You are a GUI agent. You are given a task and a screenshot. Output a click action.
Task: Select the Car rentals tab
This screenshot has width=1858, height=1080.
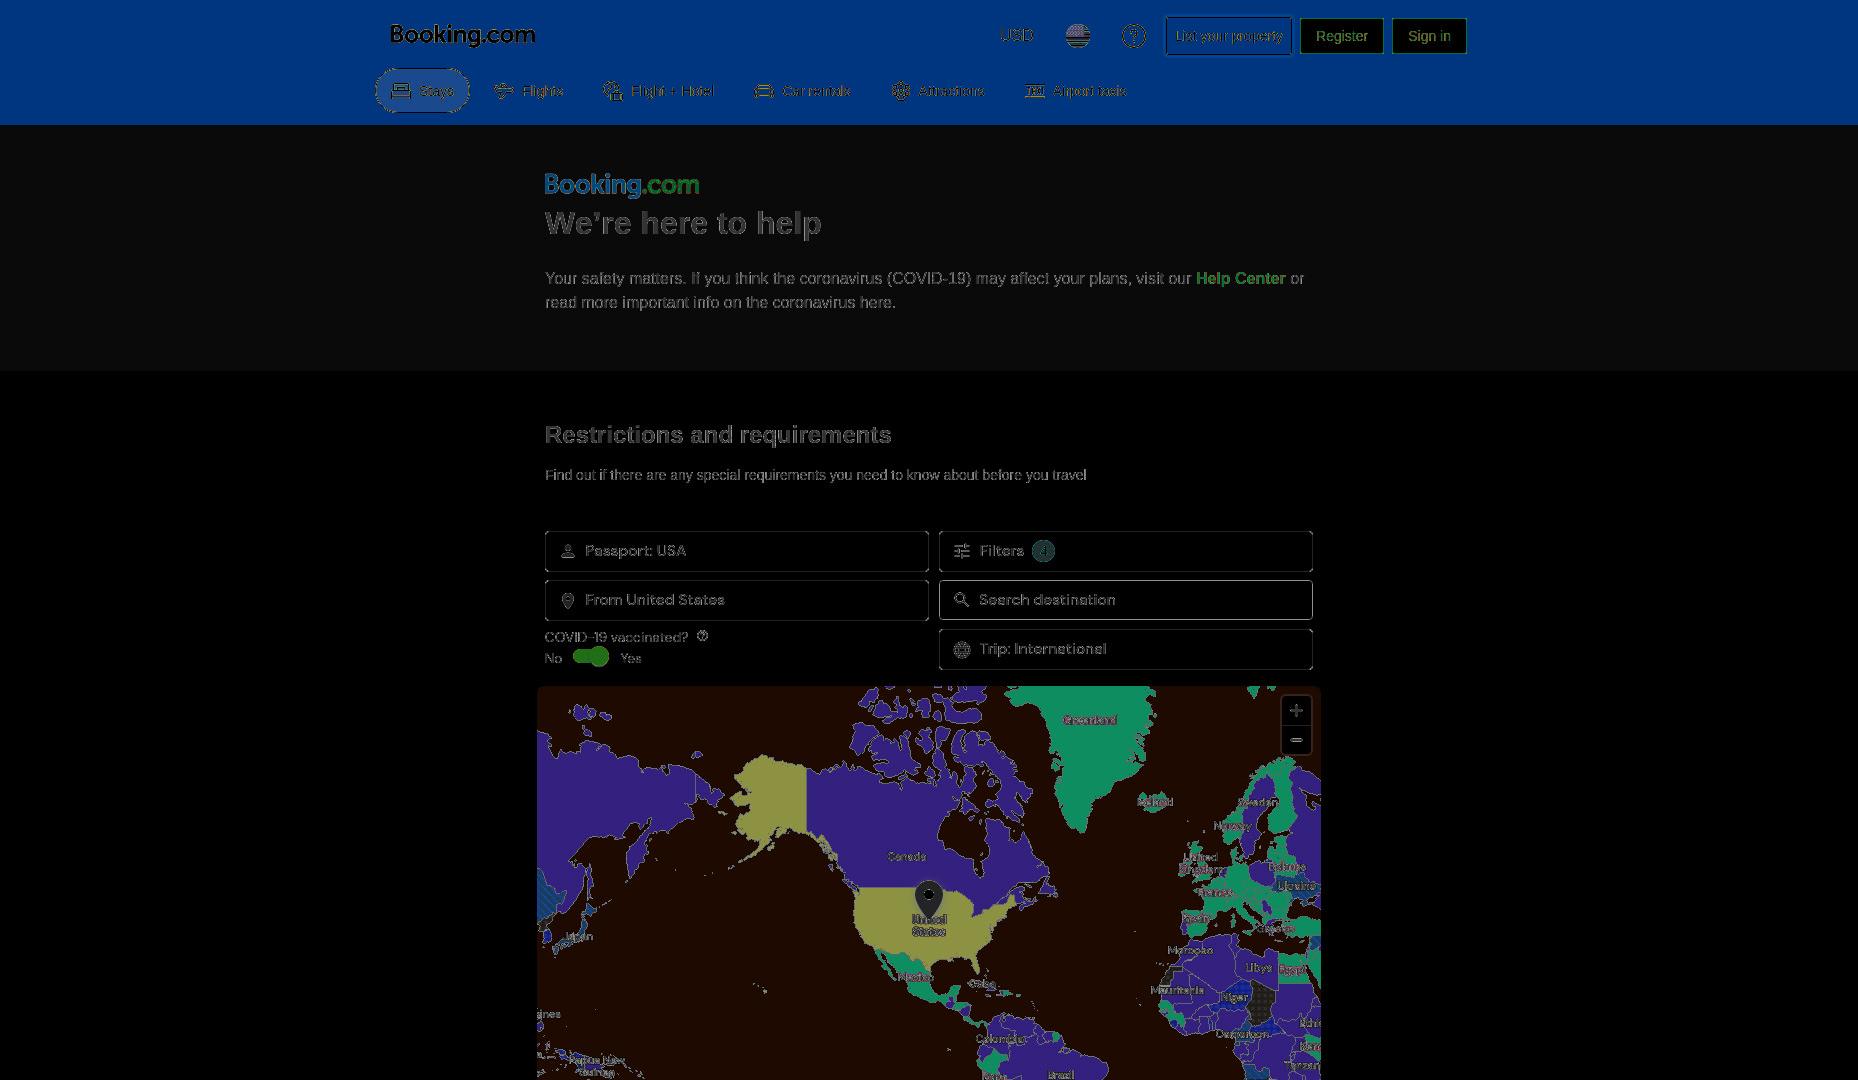[x=802, y=91]
